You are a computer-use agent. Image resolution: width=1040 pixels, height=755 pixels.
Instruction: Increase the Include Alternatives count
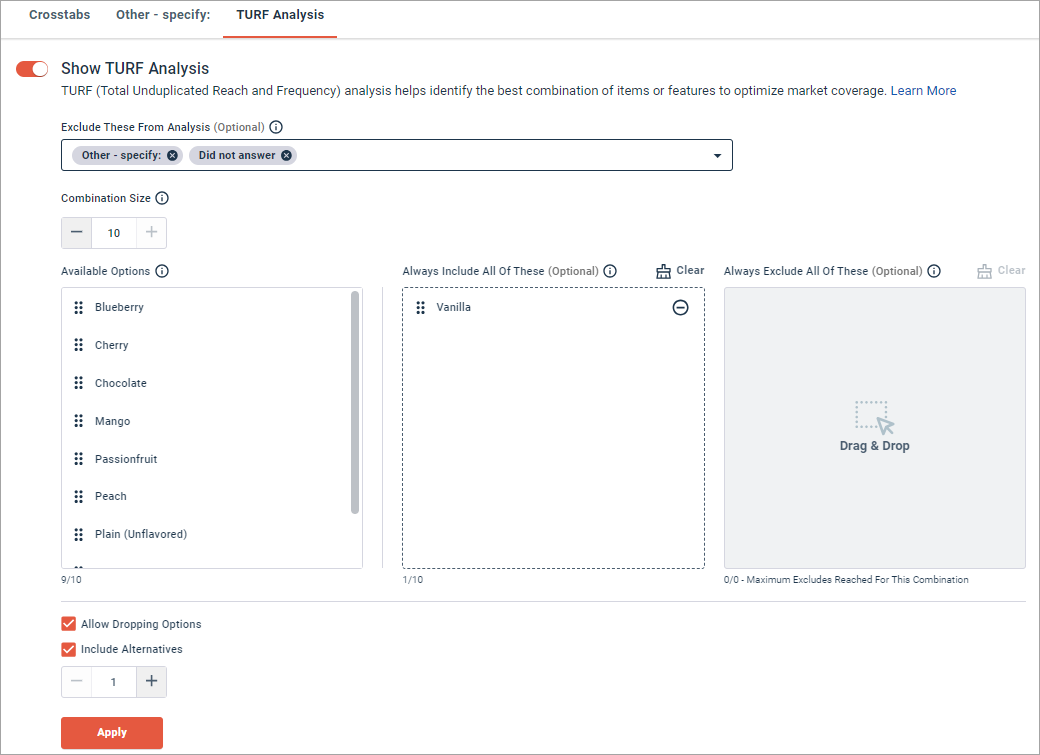pos(151,681)
